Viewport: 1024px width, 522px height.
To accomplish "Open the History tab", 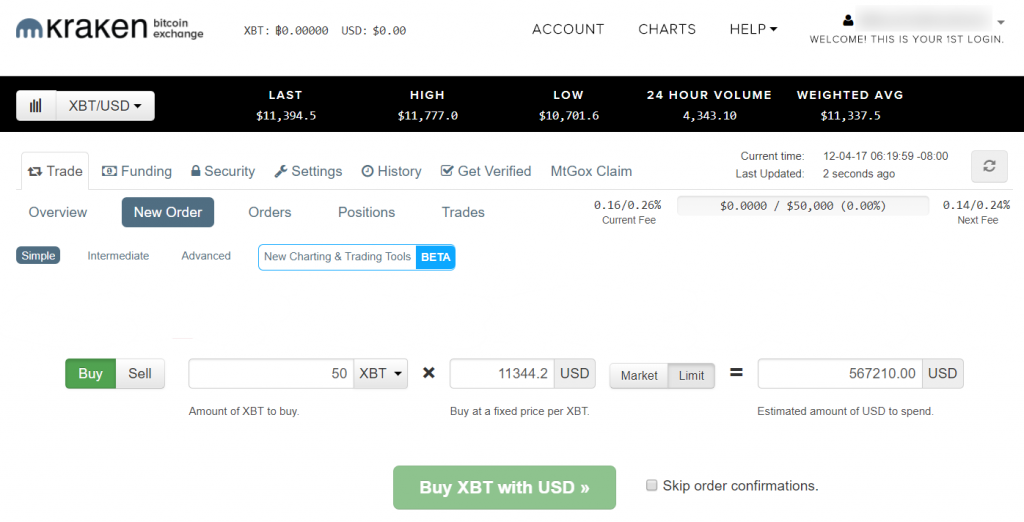I will coord(391,171).
